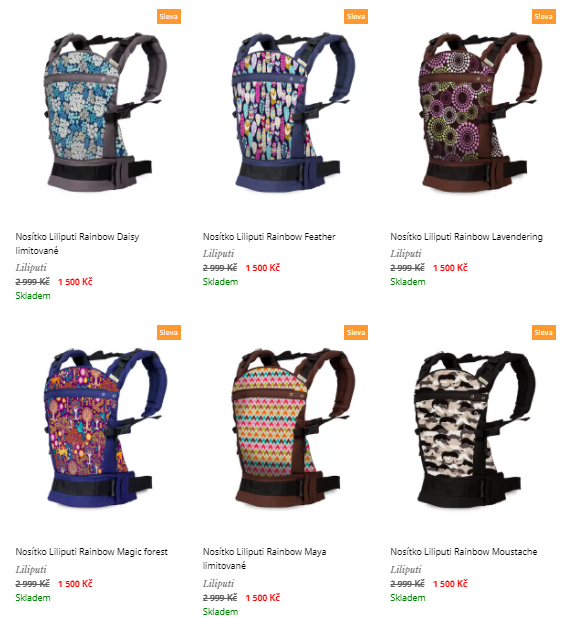Click Liliputi brand under Feather carrier
Viewport: 562px width, 618px height.
pos(218,253)
